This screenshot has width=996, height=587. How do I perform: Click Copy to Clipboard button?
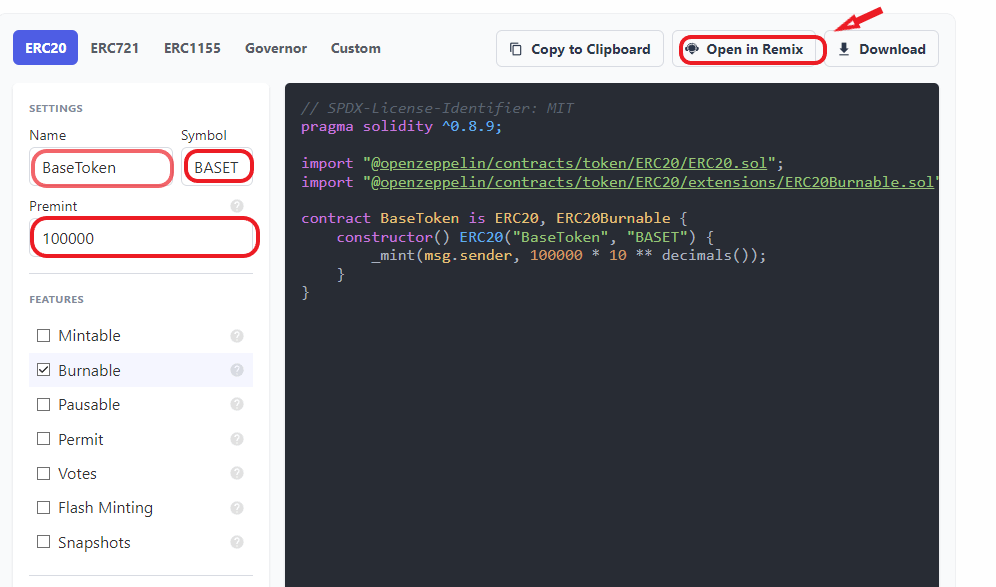coord(580,49)
